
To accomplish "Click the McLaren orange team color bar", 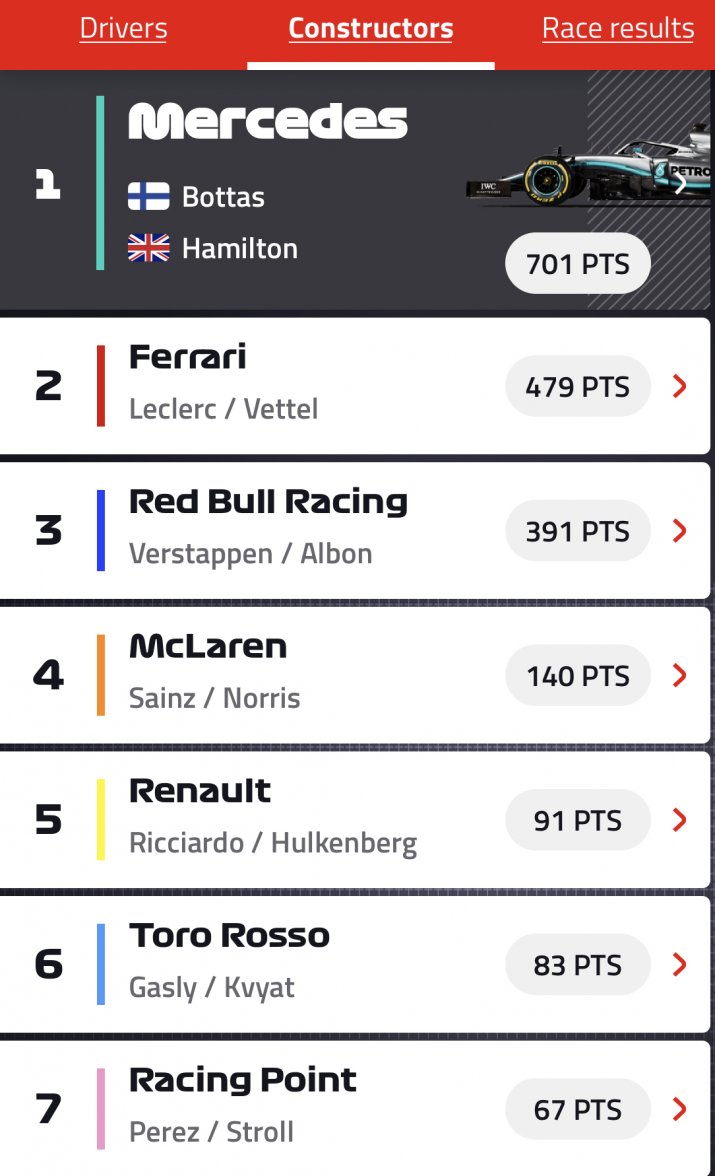I will coord(101,675).
